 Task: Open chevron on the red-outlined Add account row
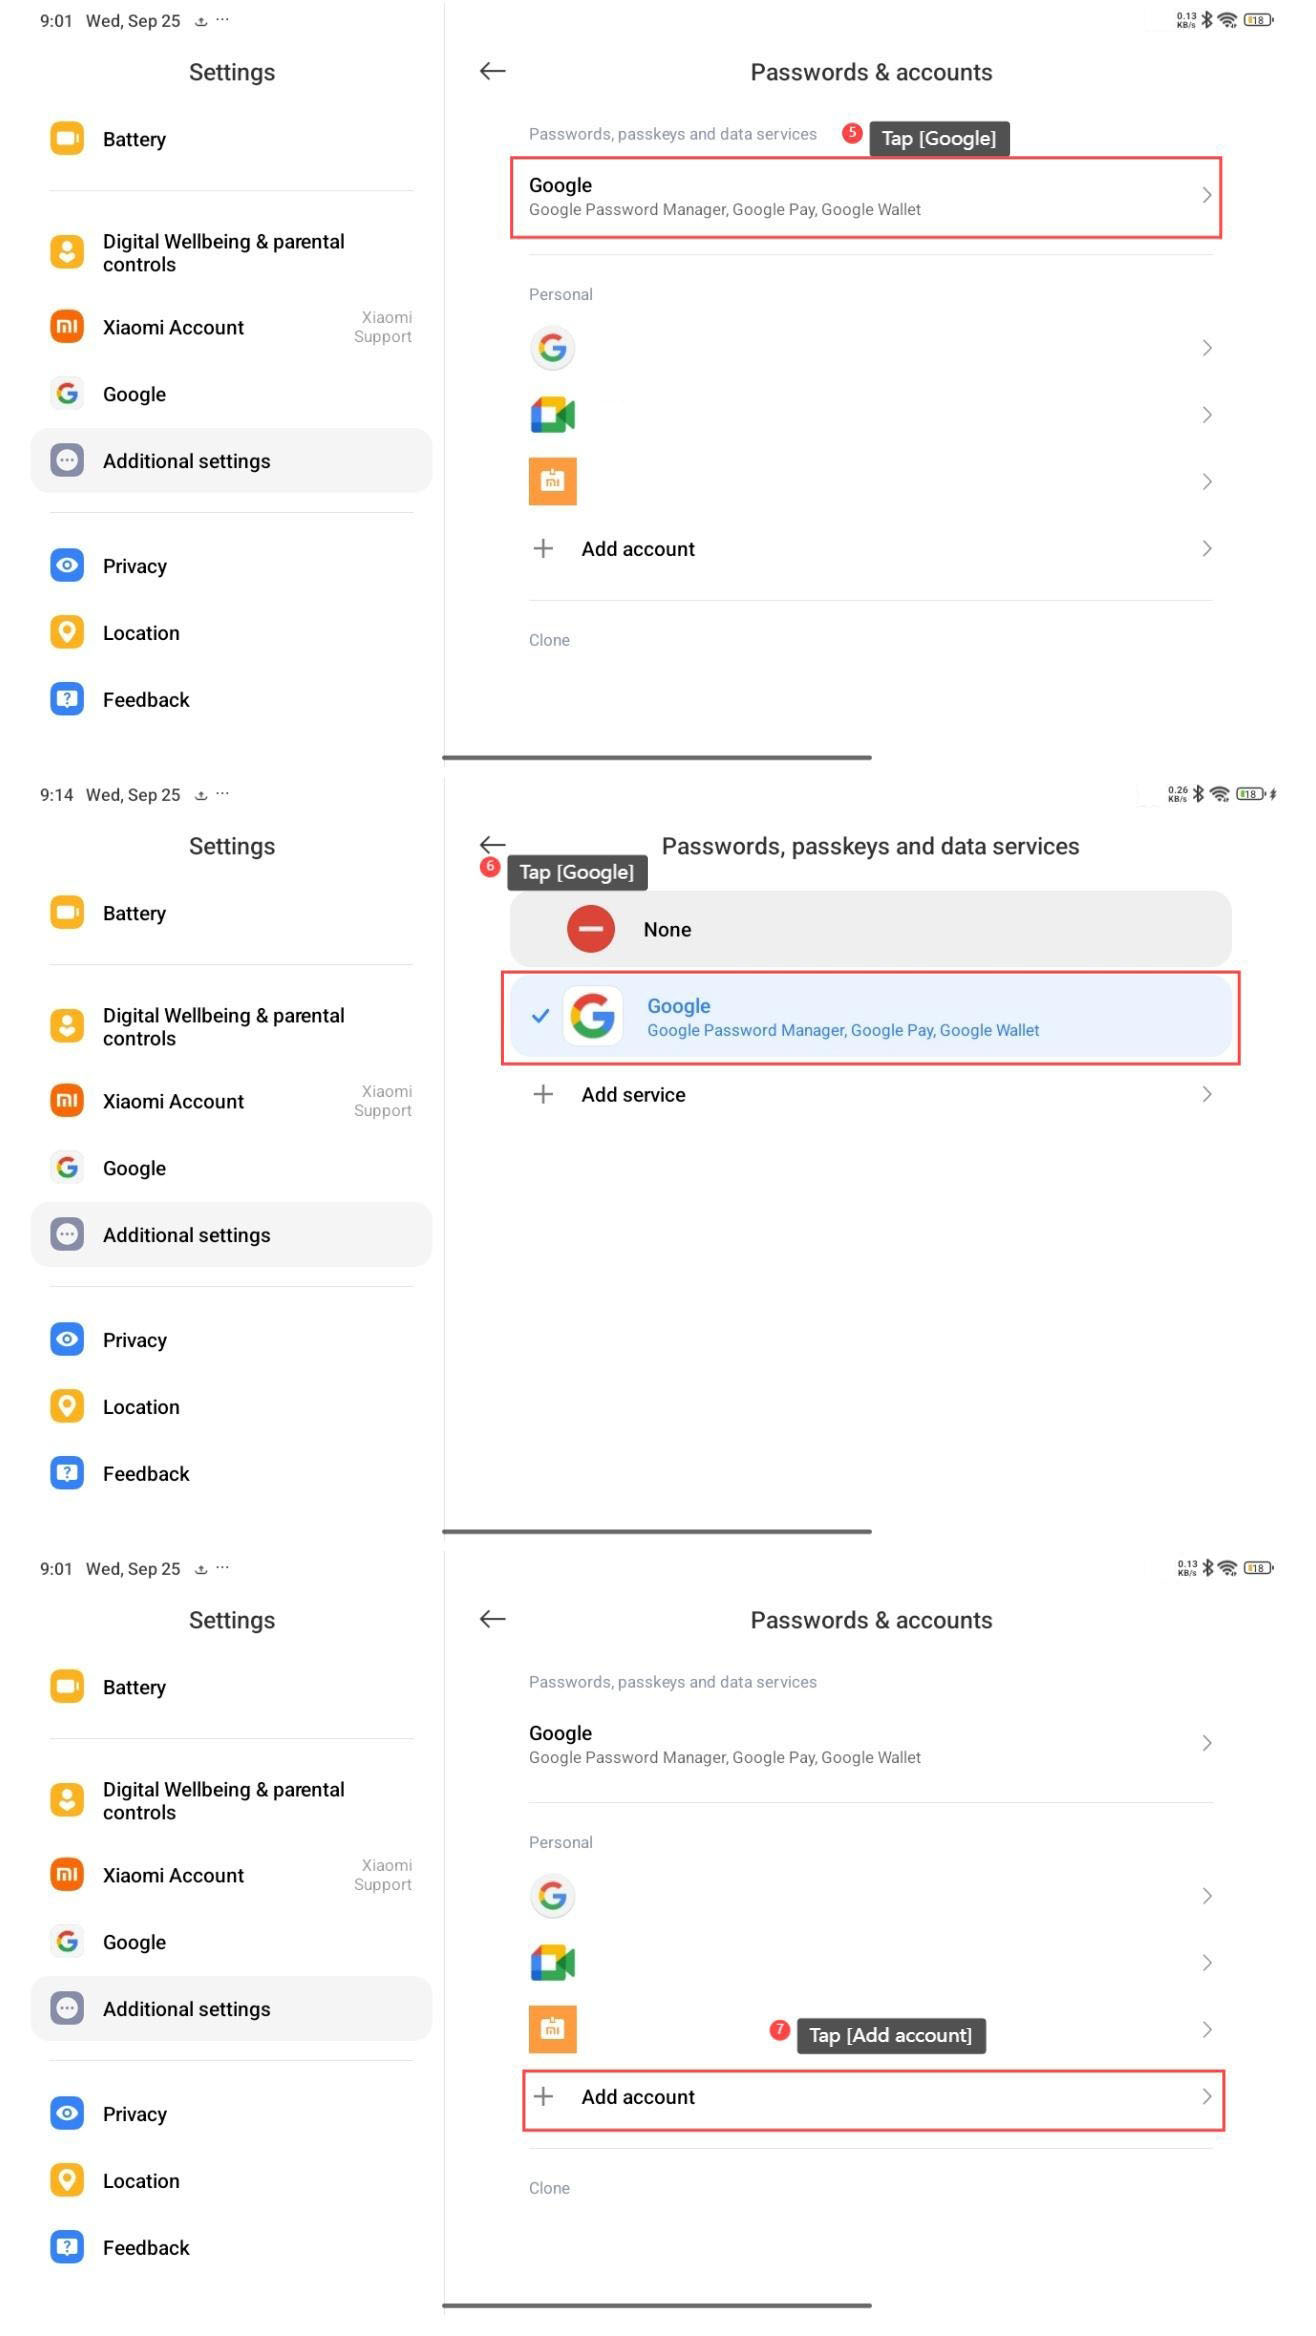1206,2096
